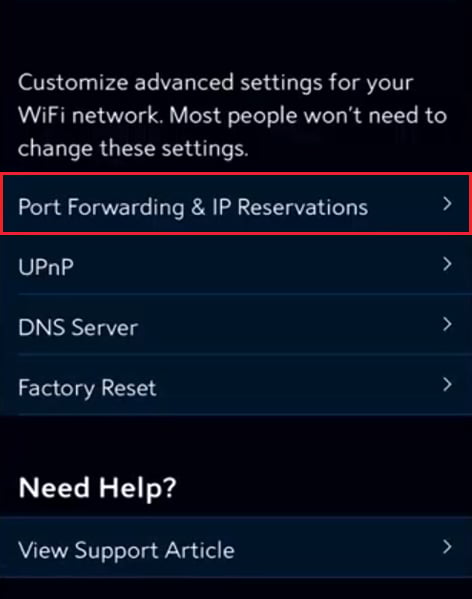The image size is (472, 599).
Task: Tap the arrow icon next to UPnP
Action: (x=447, y=264)
